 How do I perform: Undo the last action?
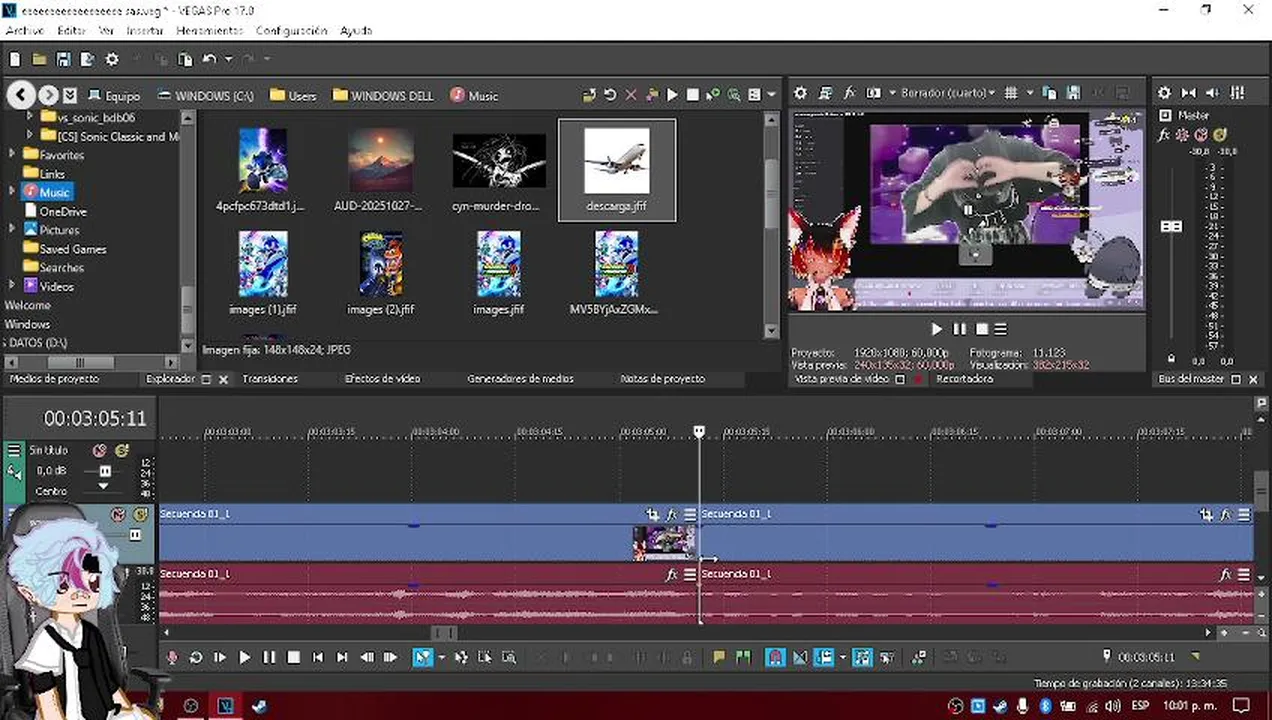pos(208,60)
